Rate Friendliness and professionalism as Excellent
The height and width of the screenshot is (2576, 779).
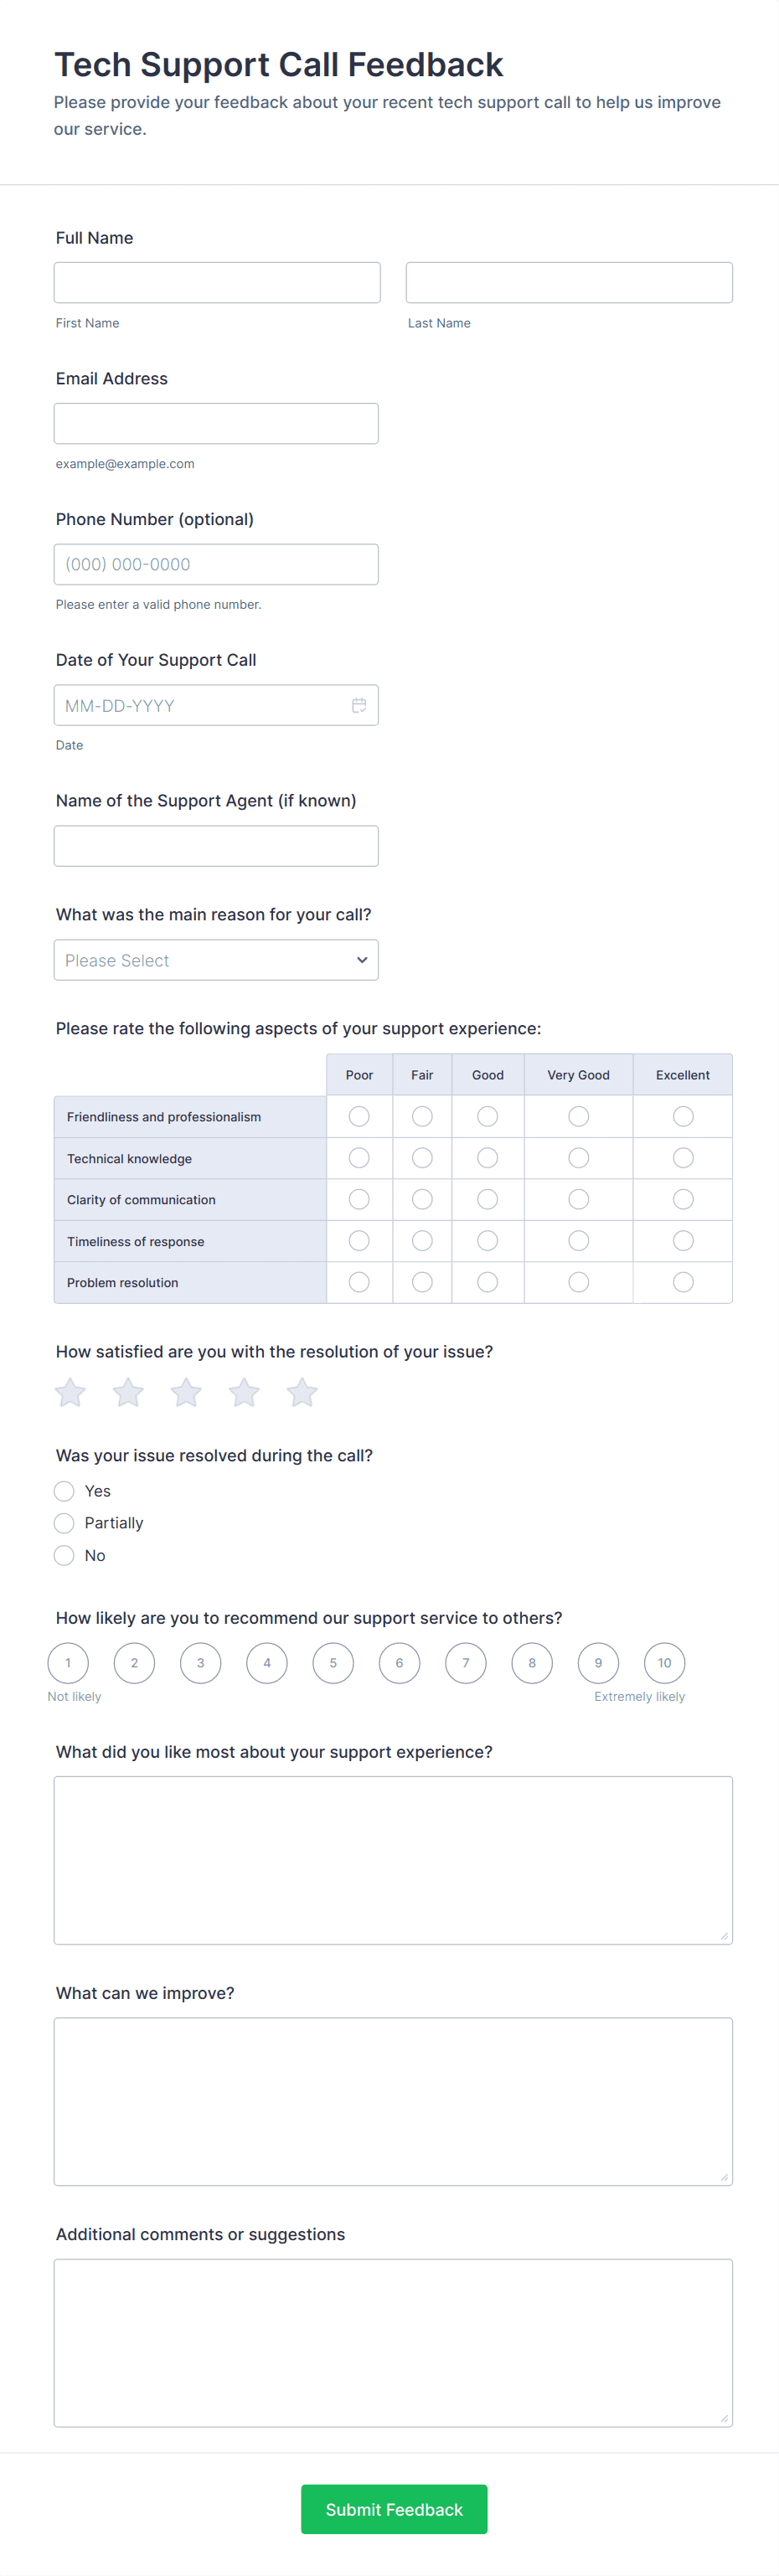click(x=683, y=1116)
